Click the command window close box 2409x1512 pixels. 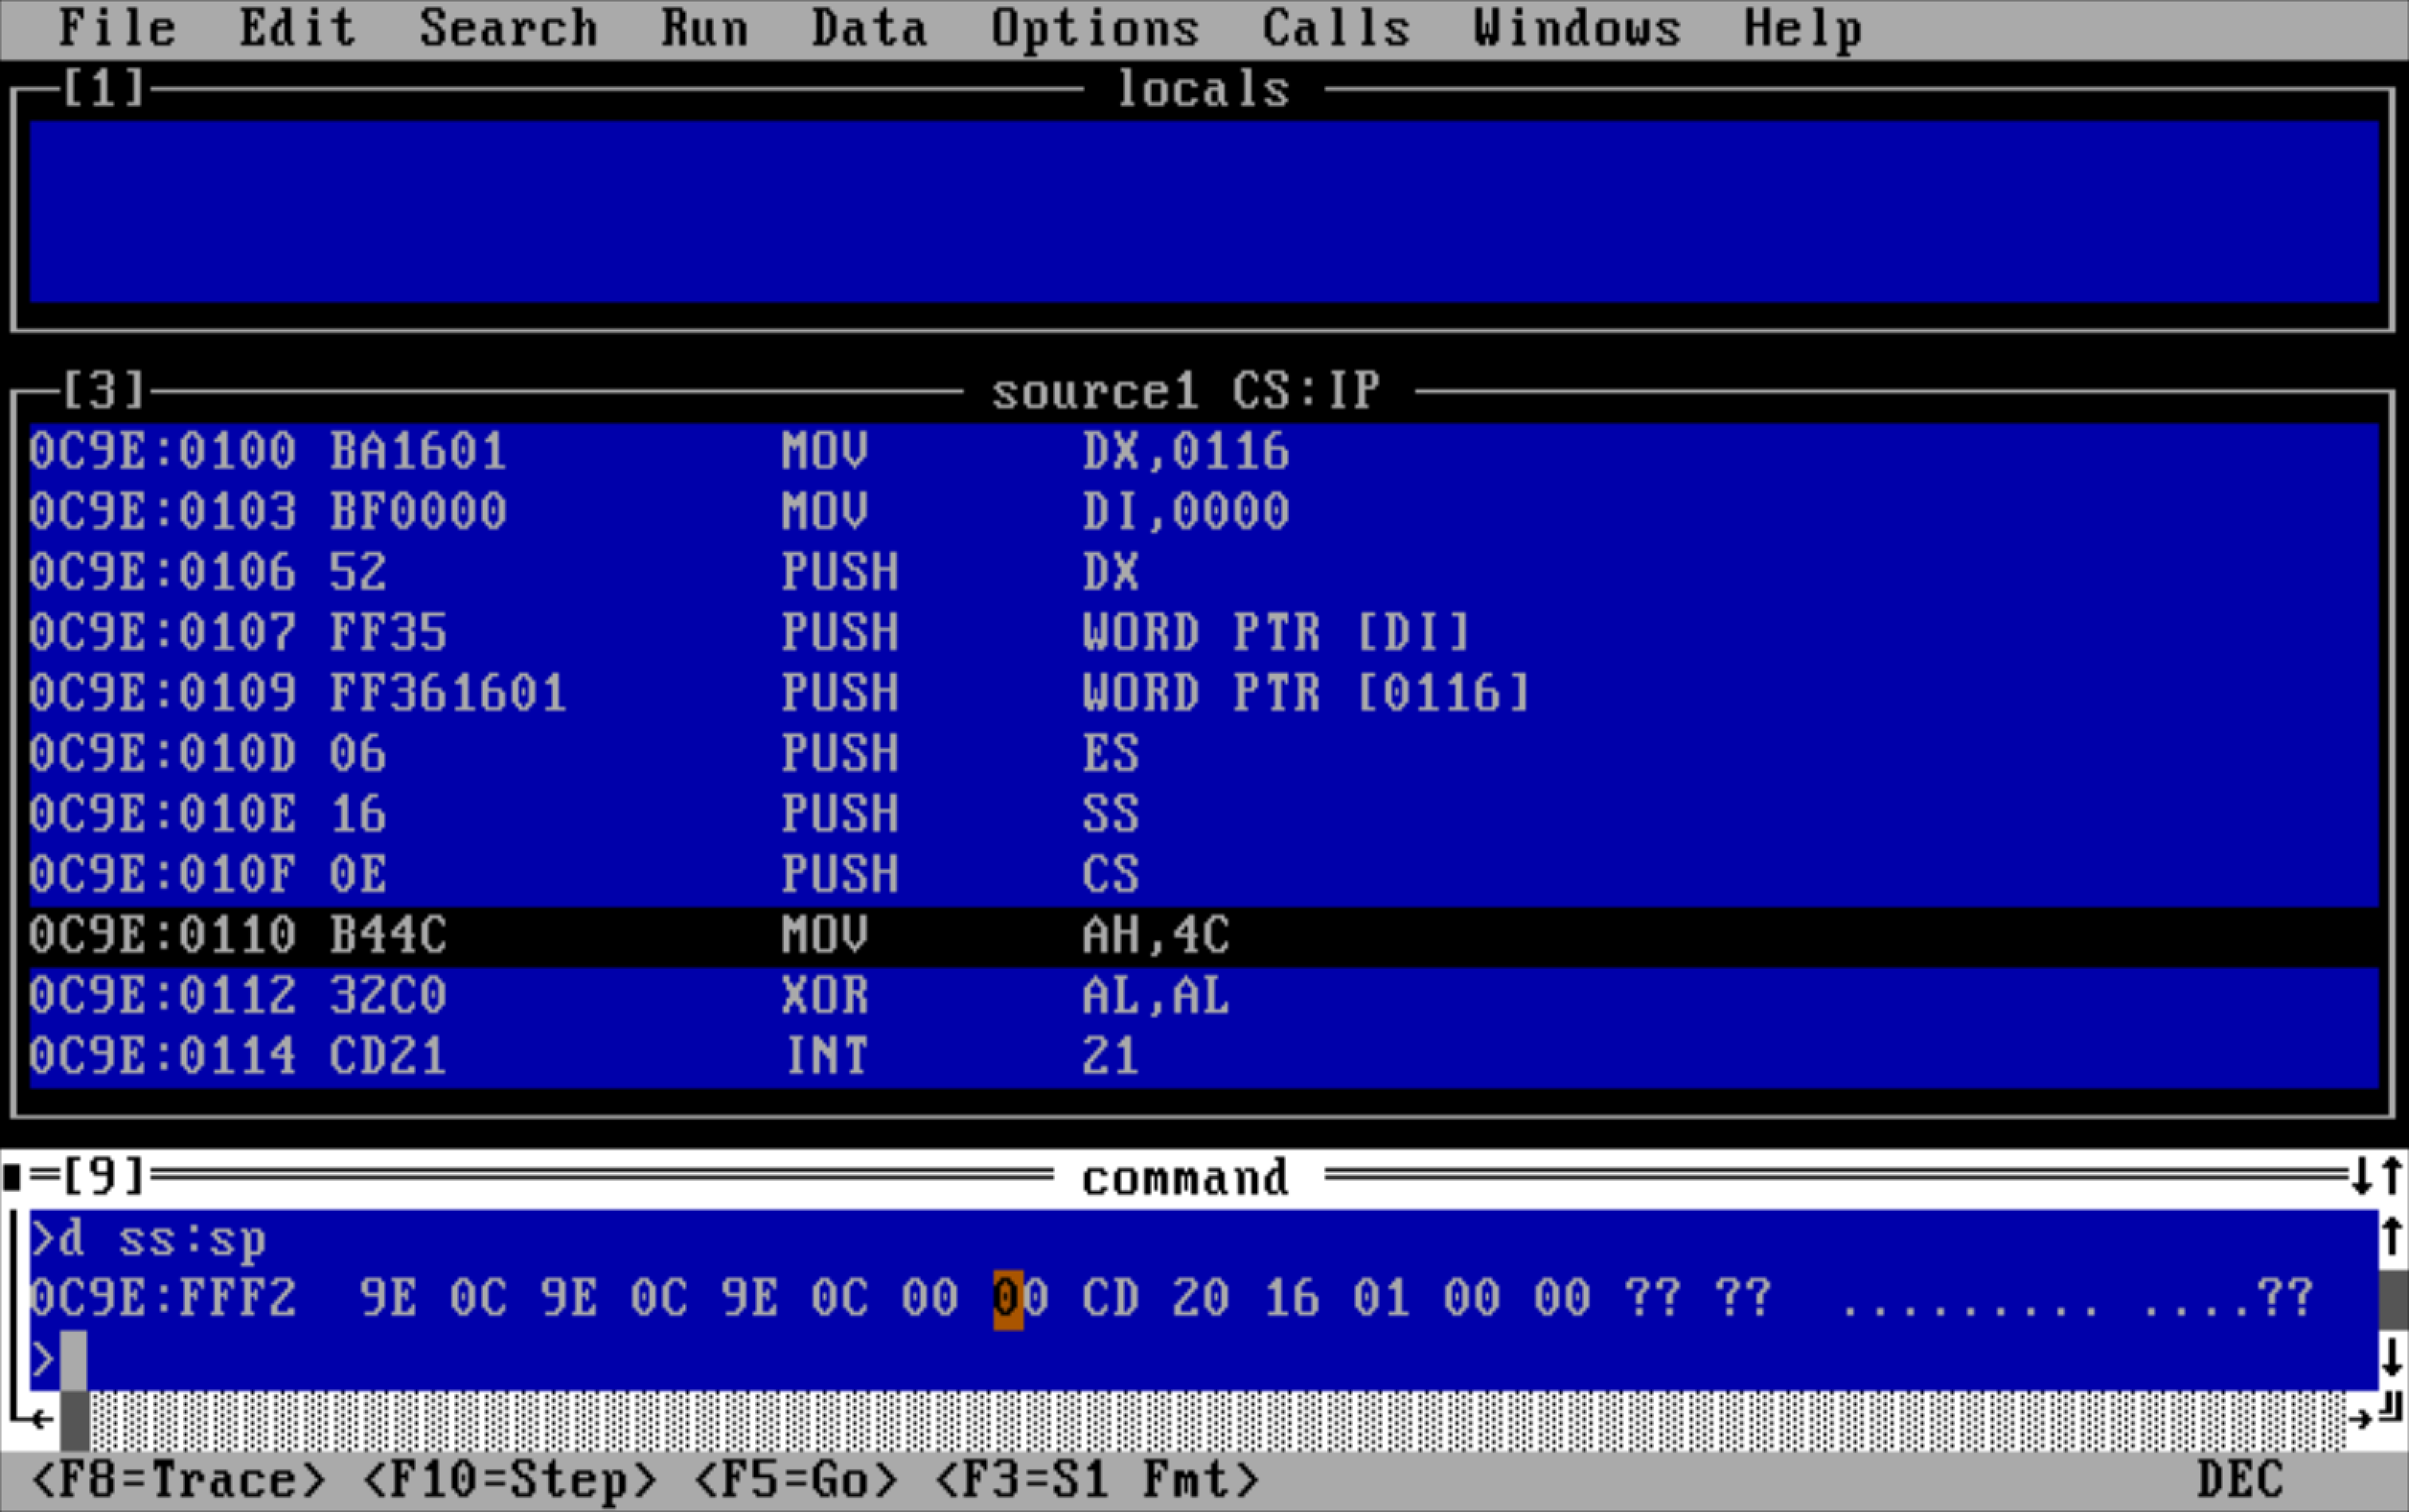pos(13,1178)
